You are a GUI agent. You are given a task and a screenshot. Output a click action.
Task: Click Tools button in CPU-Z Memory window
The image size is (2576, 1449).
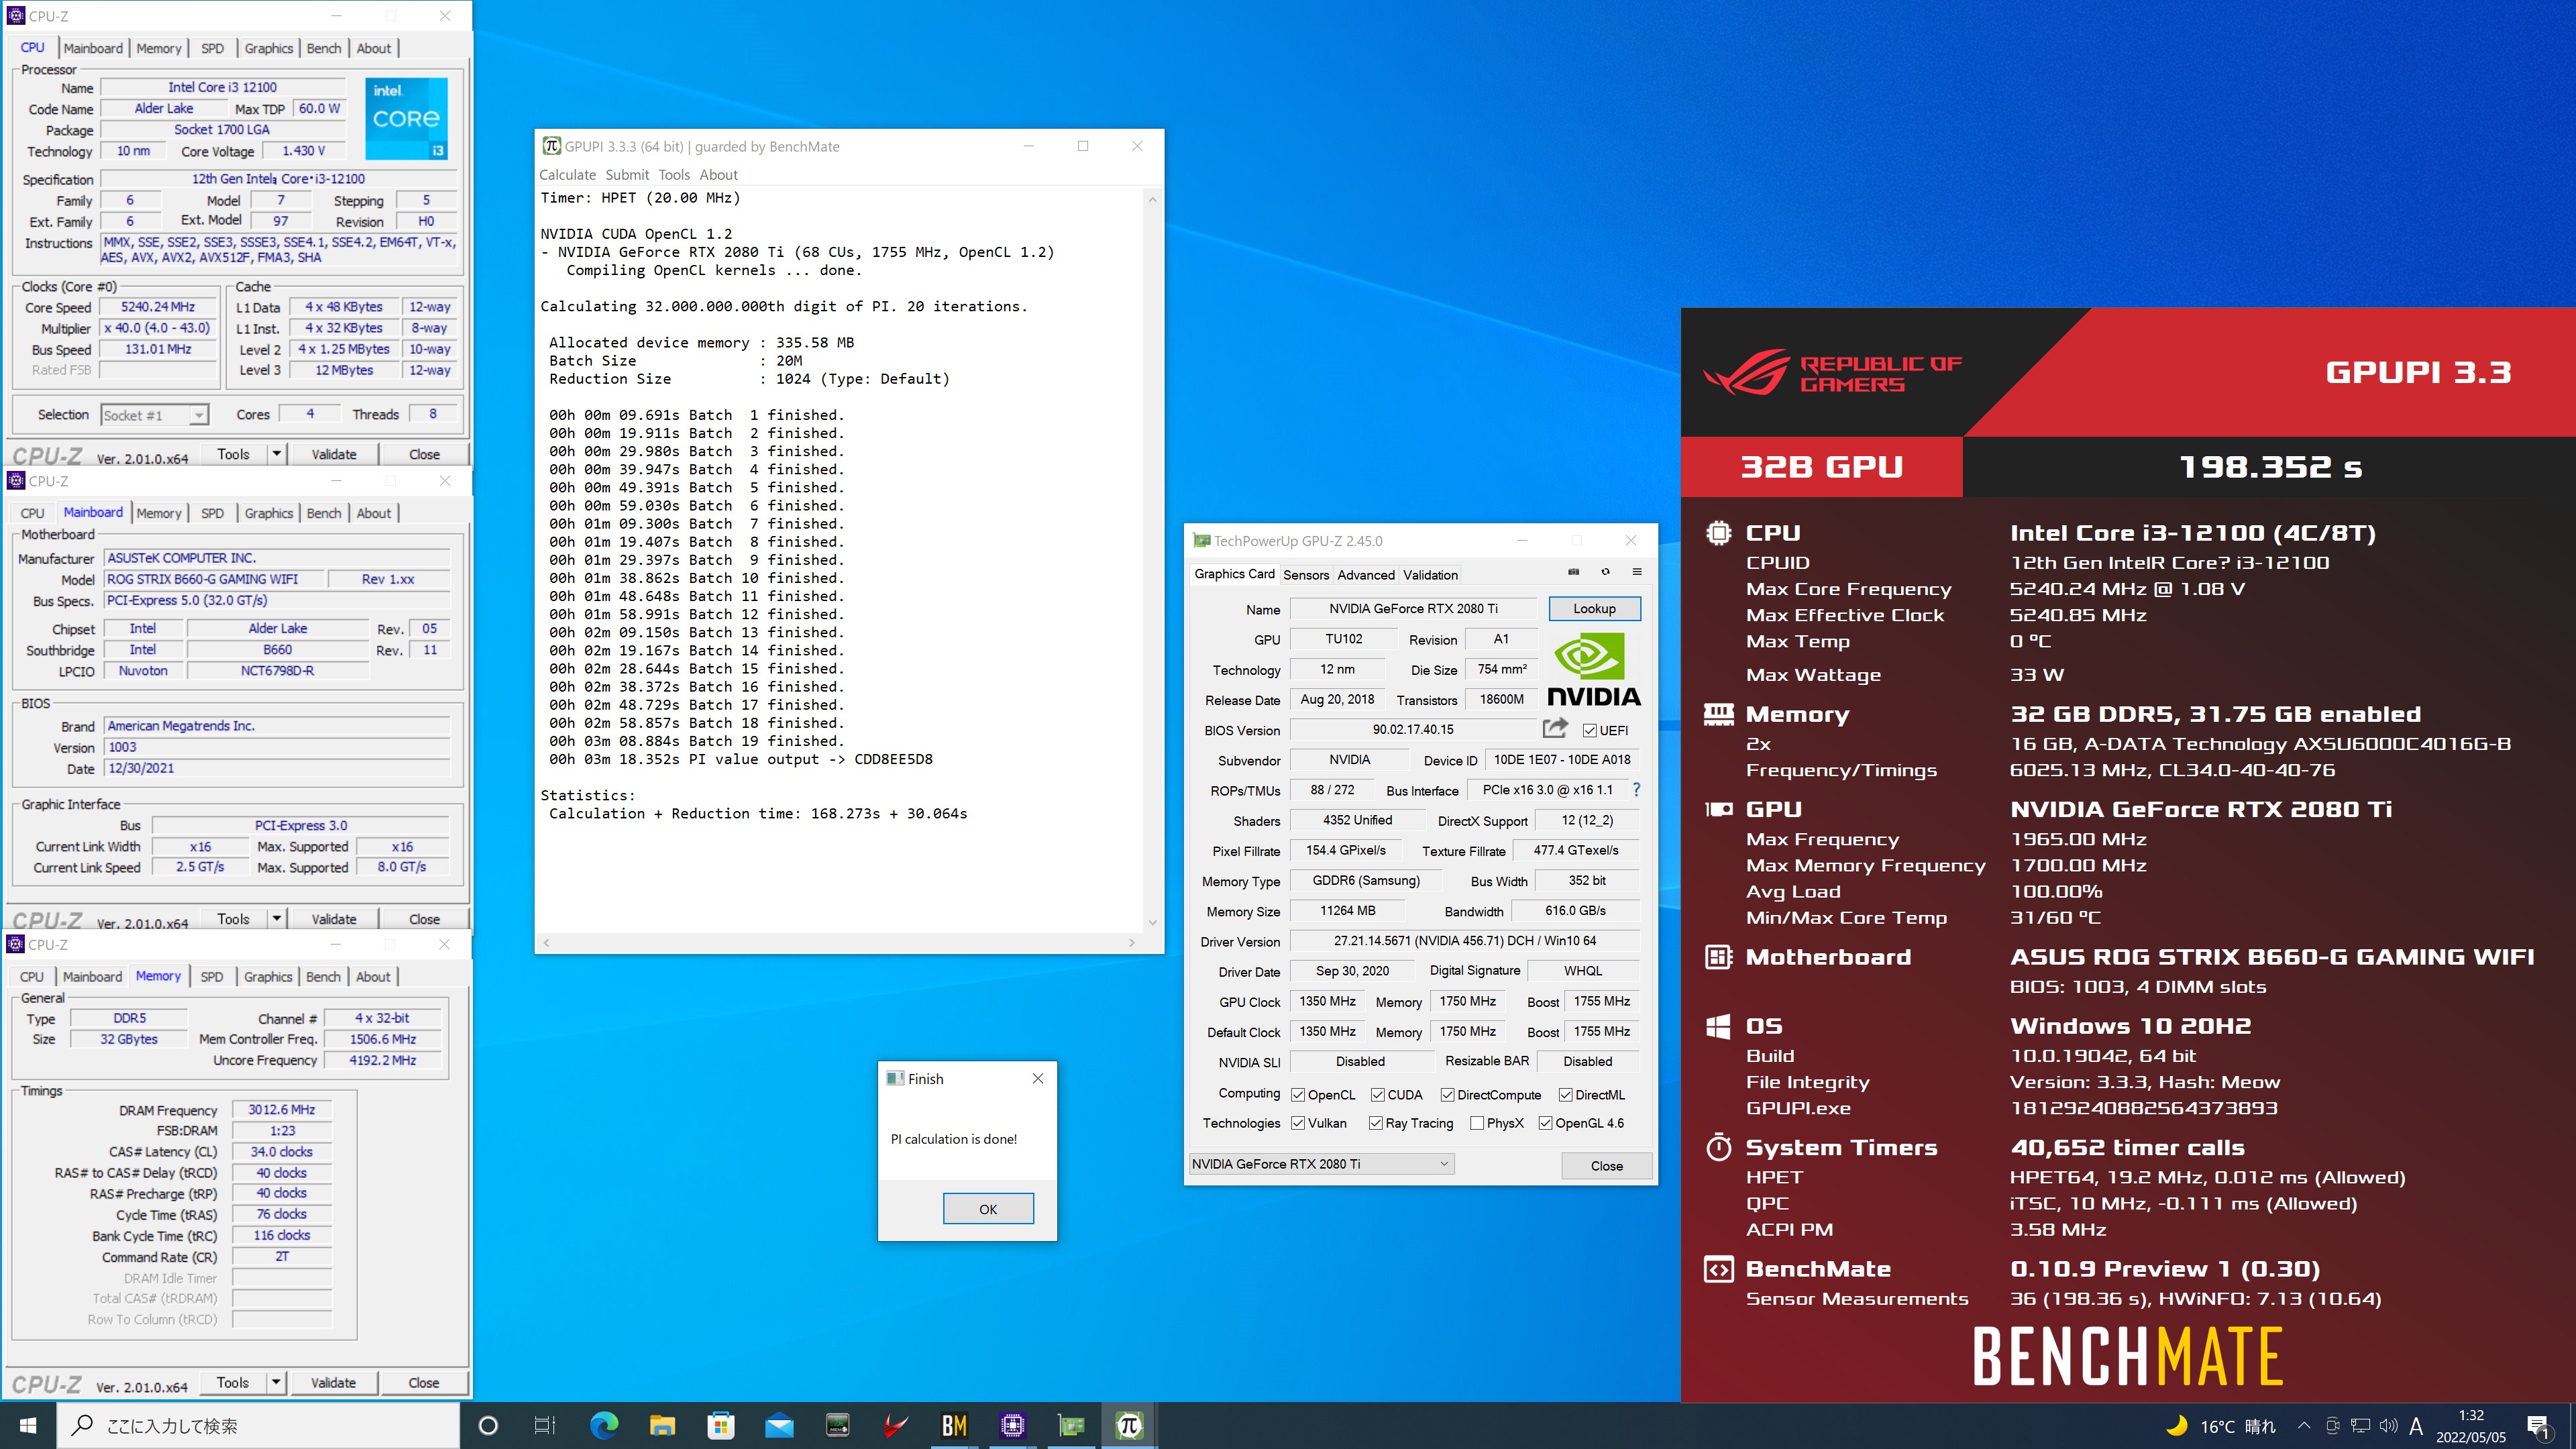pyautogui.click(x=233, y=1382)
